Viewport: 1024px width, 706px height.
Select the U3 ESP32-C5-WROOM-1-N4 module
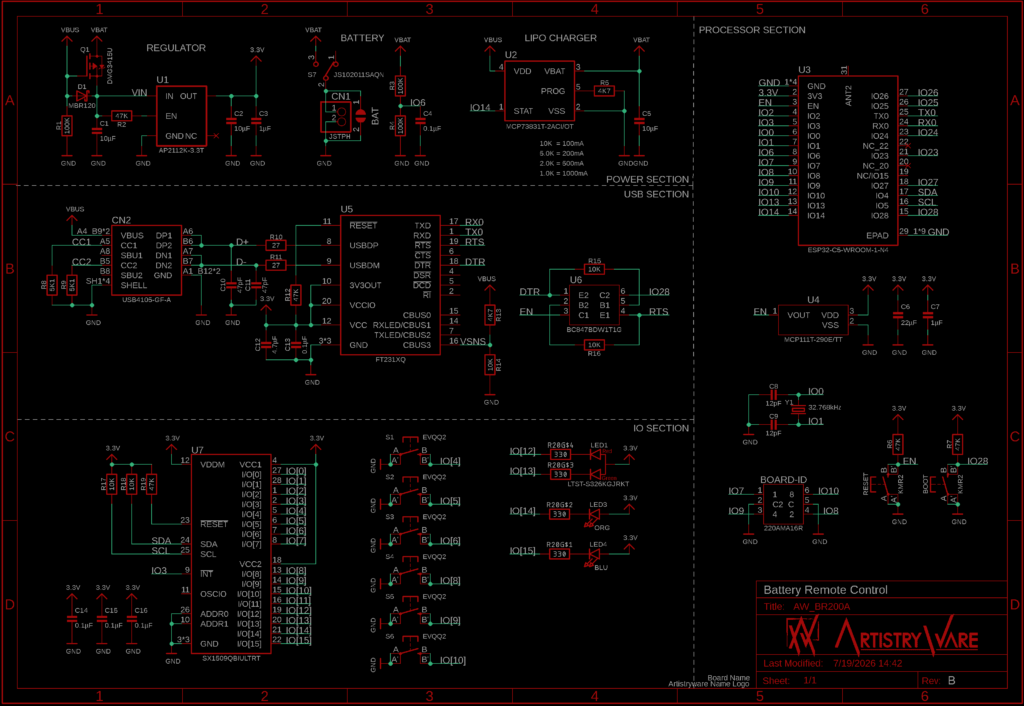(x=848, y=160)
